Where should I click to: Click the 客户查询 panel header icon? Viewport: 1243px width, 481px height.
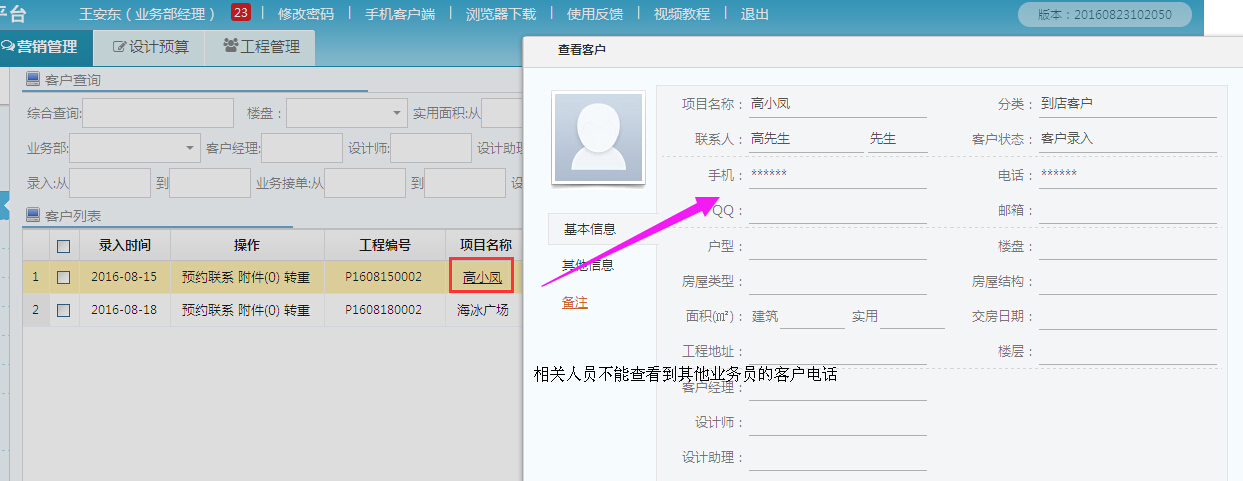33,80
